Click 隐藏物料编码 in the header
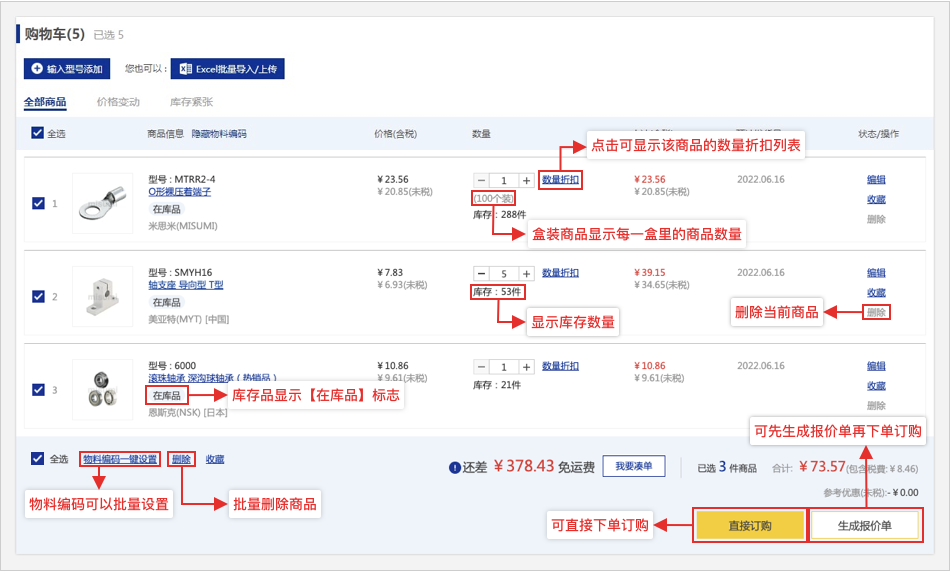 tap(219, 133)
